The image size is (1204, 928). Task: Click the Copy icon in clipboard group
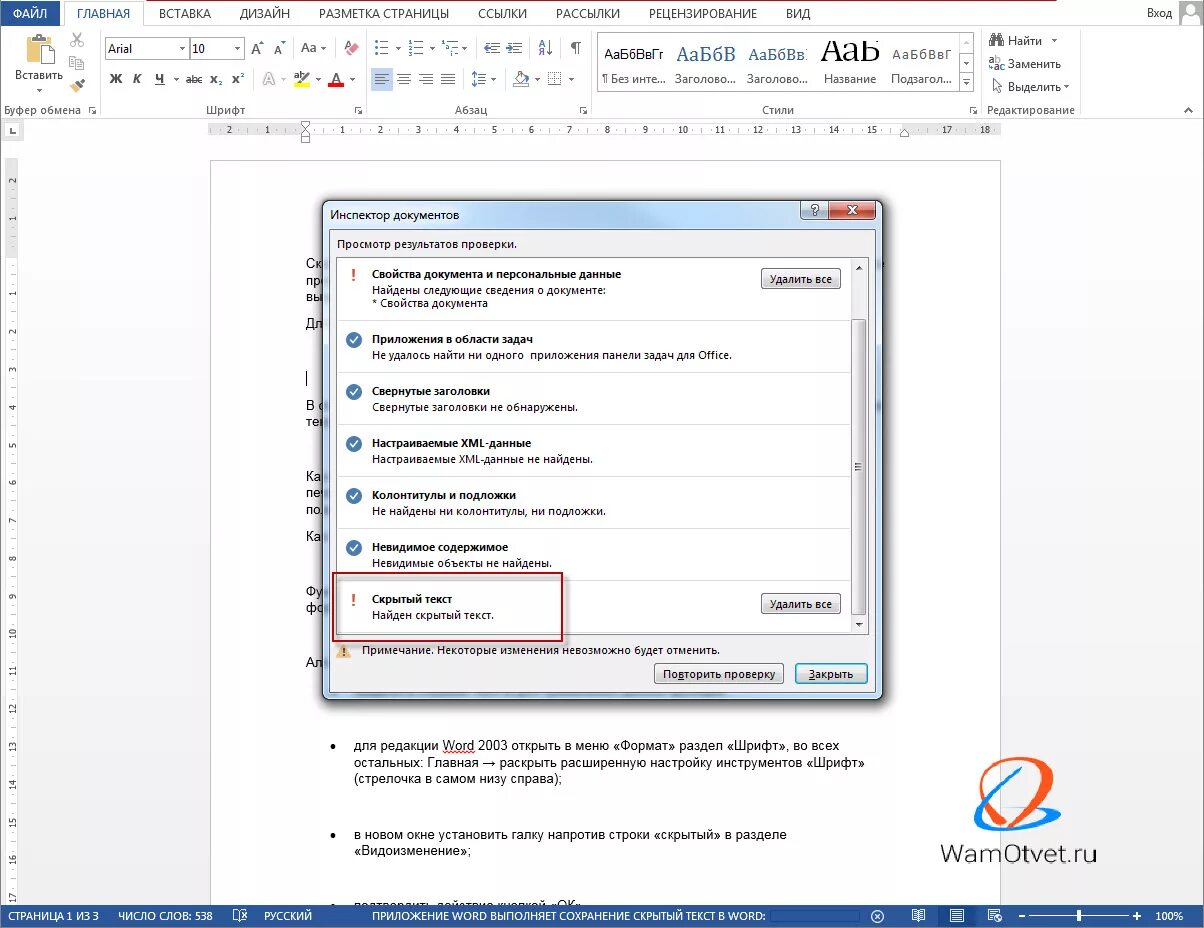(77, 63)
